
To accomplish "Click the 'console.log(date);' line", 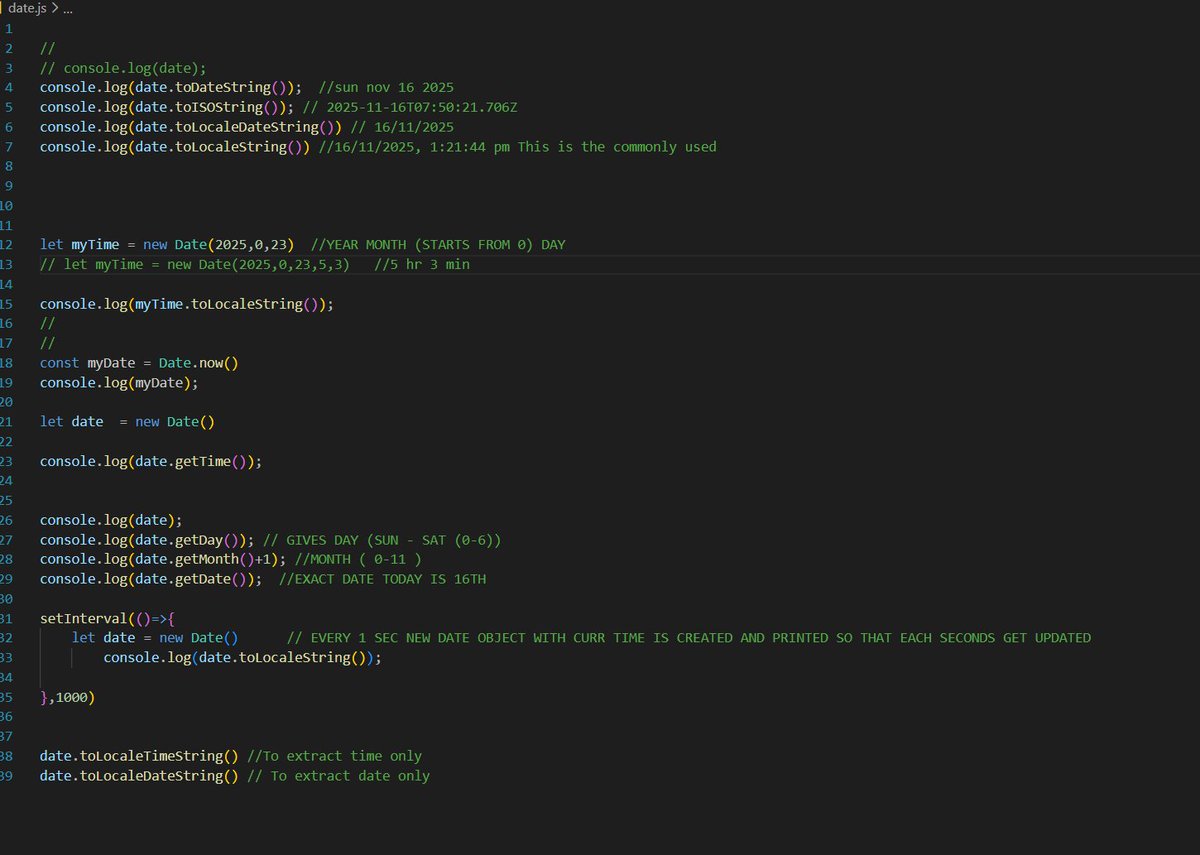I will (x=111, y=521).
